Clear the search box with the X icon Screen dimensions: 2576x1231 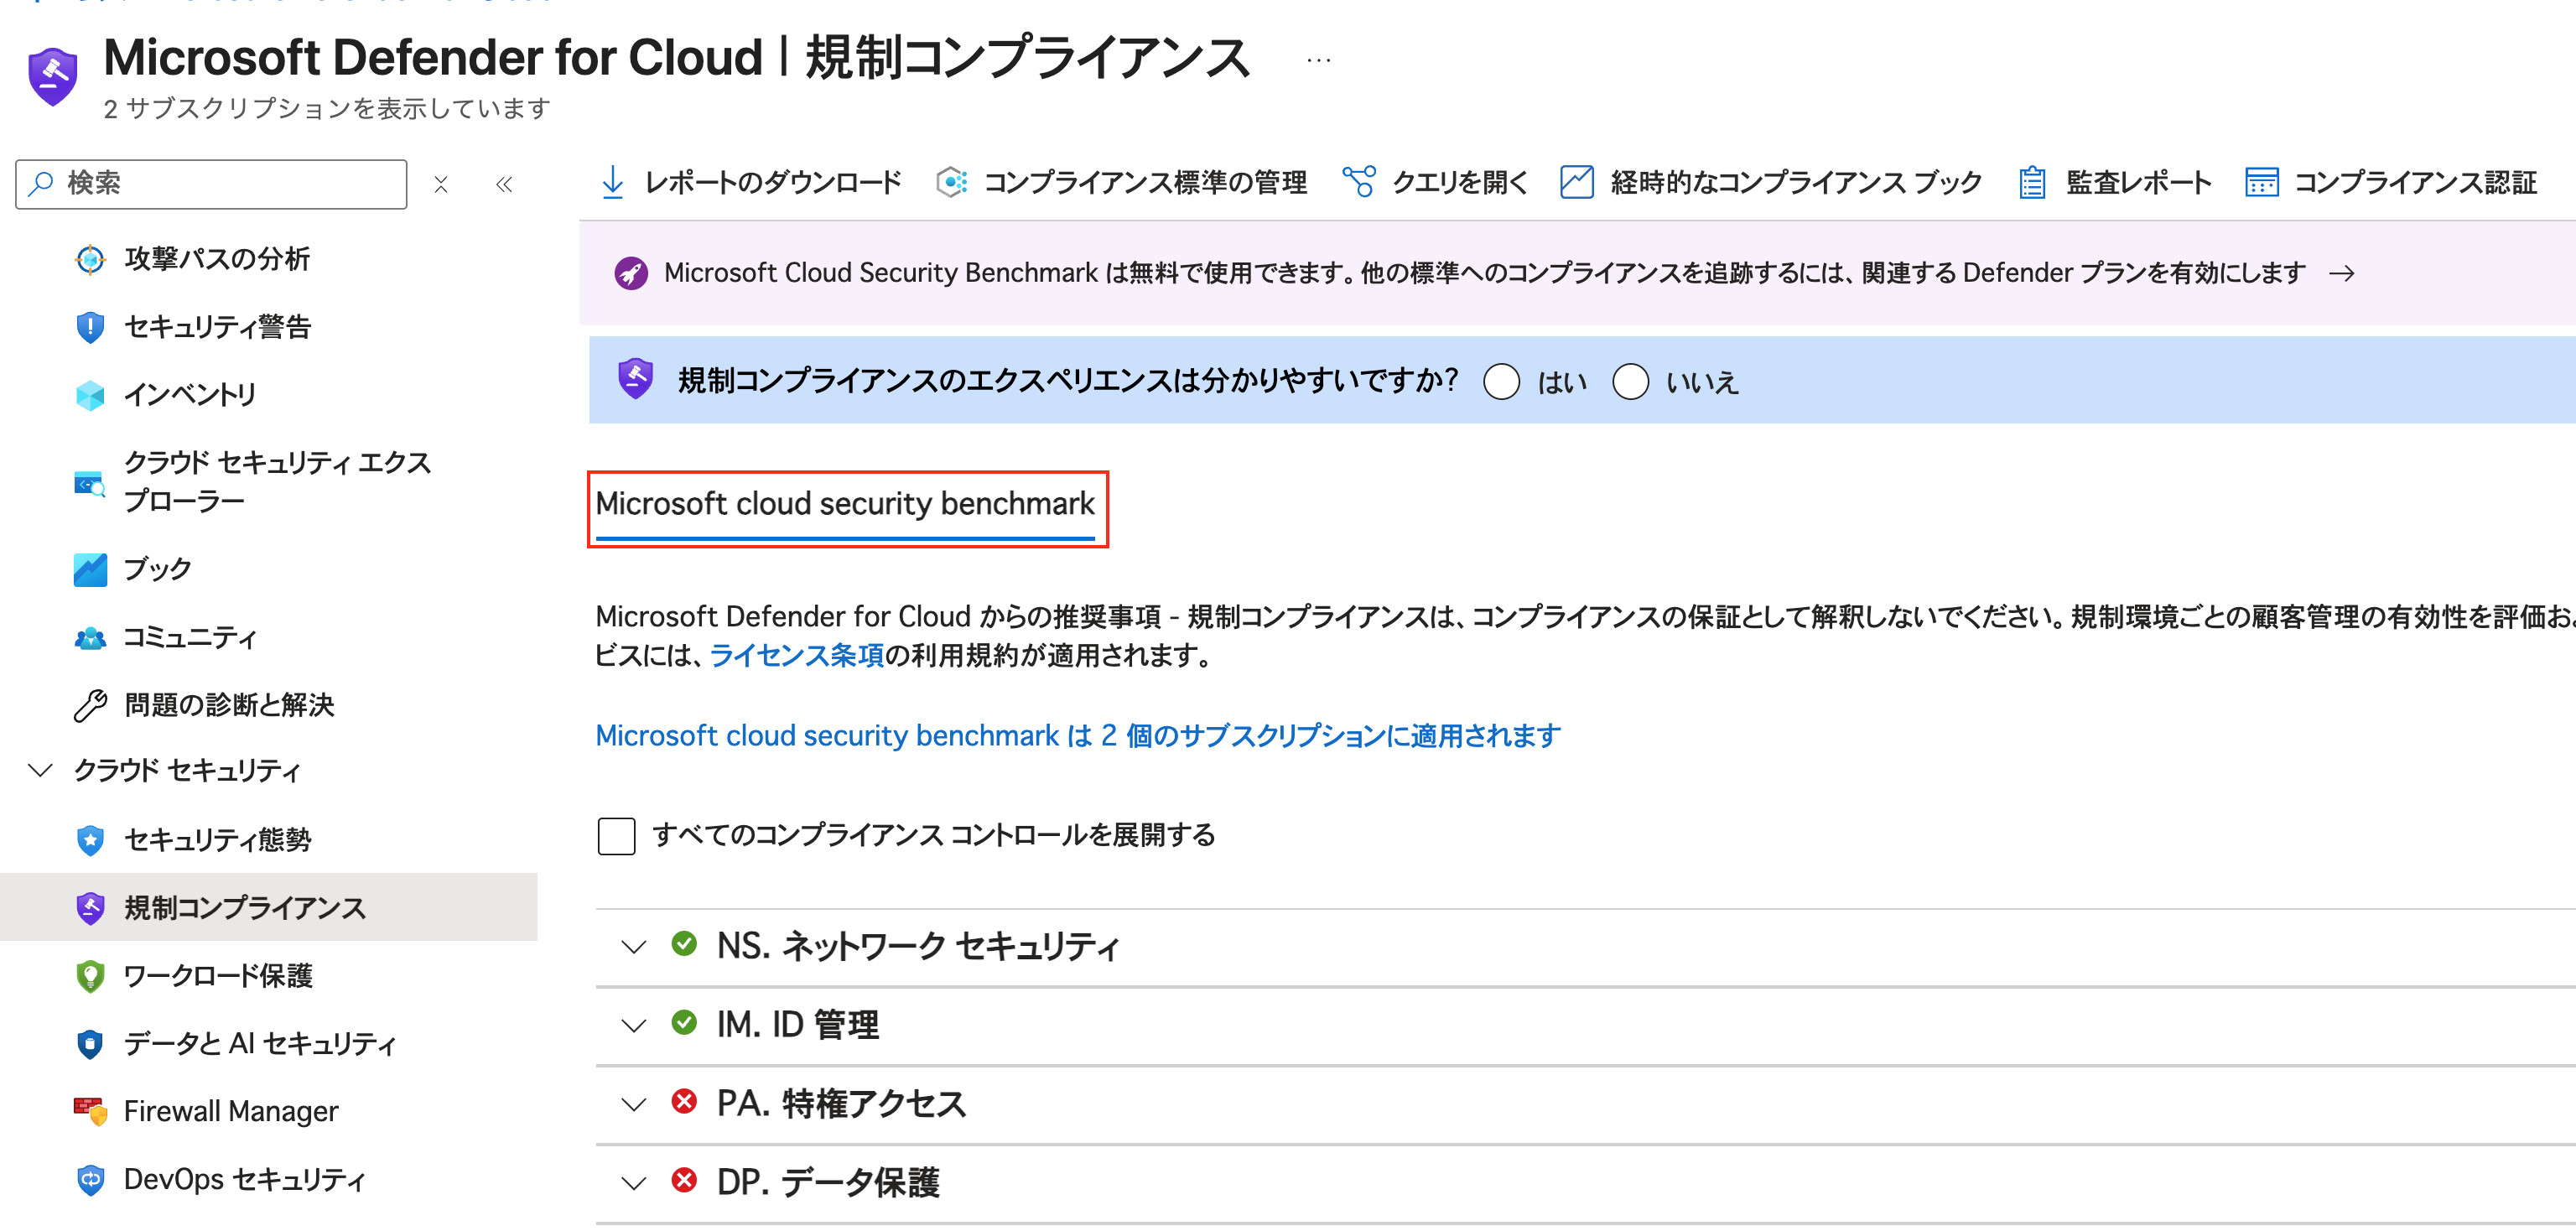click(441, 184)
